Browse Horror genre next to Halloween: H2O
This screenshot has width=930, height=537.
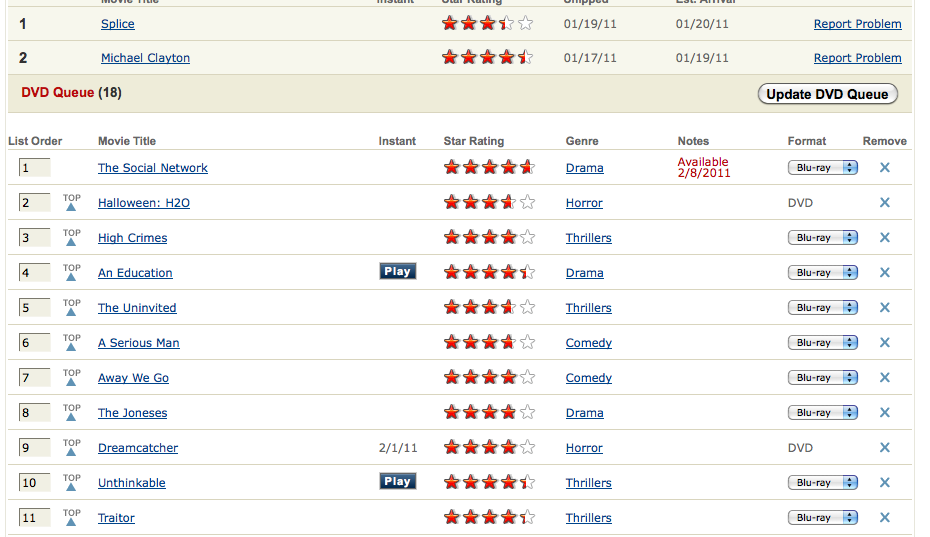click(584, 203)
